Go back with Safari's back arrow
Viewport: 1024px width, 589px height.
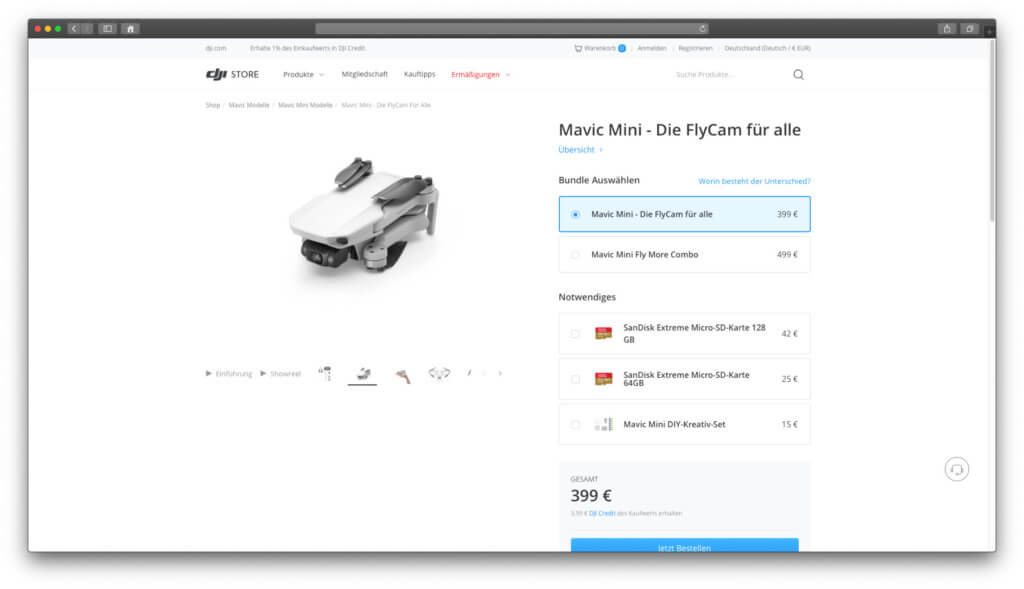74,29
